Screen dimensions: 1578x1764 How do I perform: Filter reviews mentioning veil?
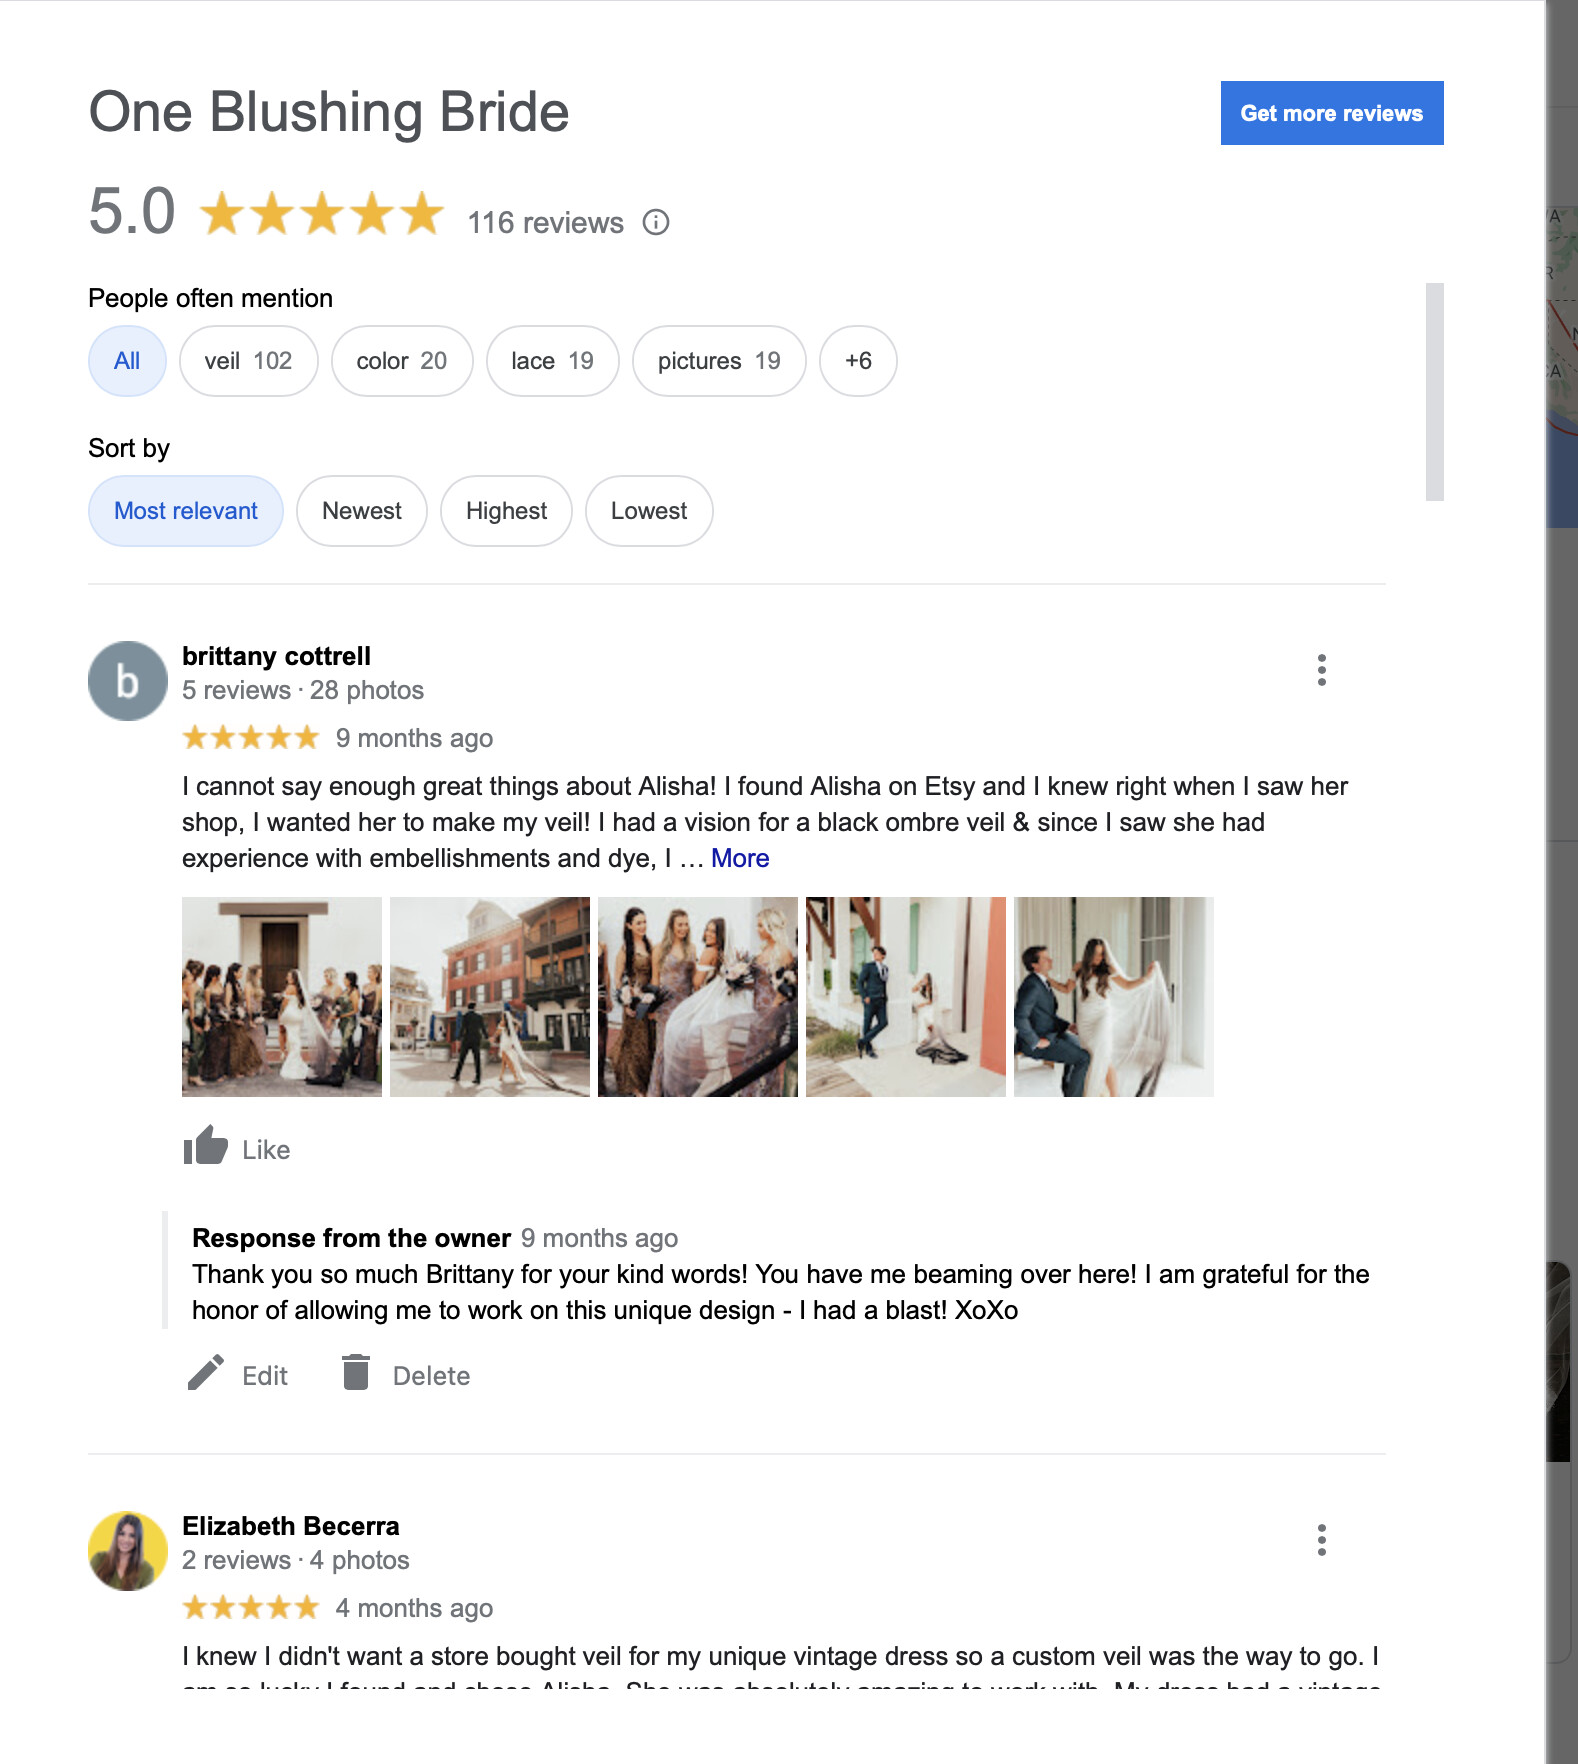point(248,361)
